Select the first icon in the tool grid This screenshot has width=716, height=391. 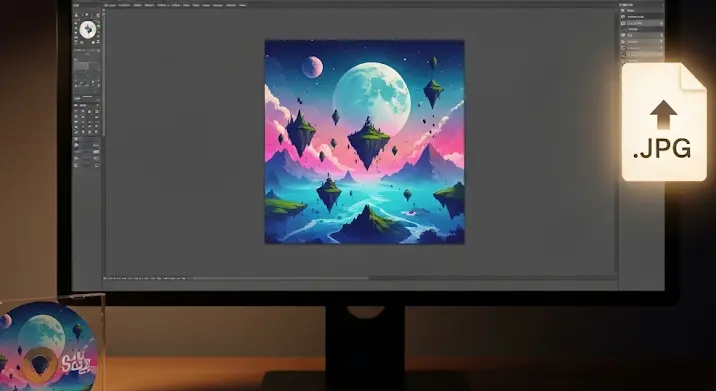coord(76,111)
